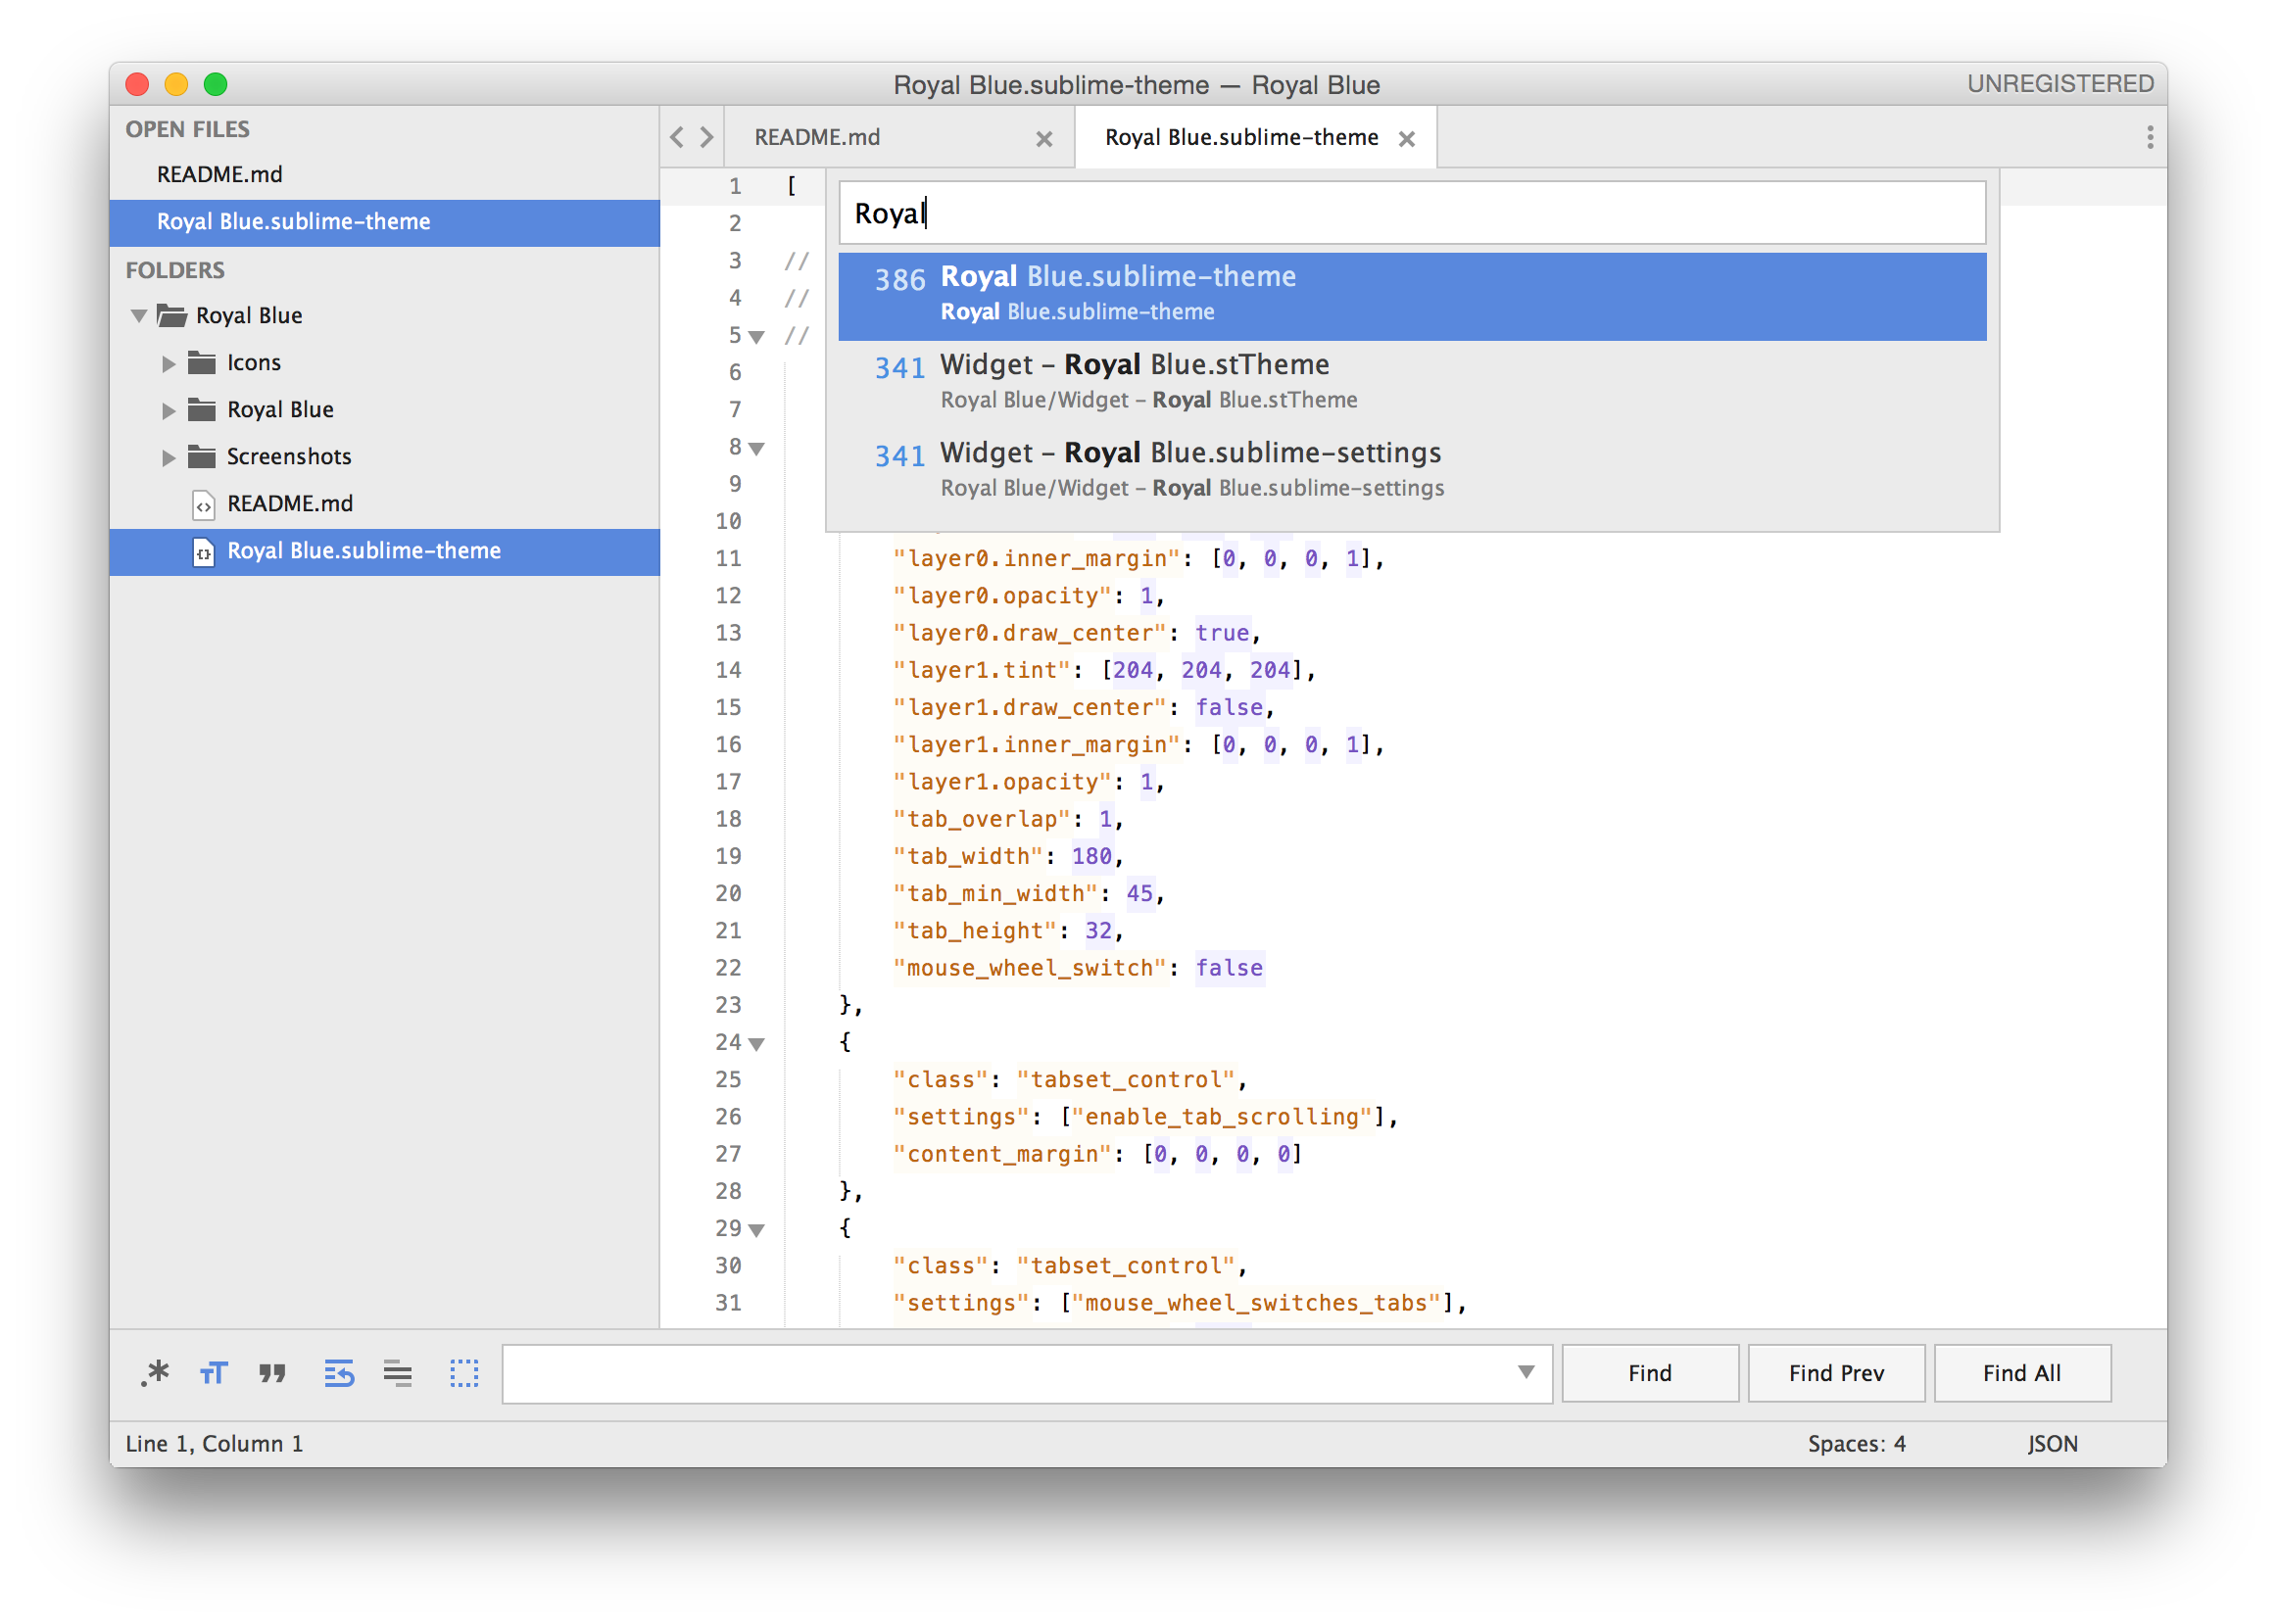The image size is (2277, 1624).
Task: Close the README.md tab
Action: (1044, 139)
